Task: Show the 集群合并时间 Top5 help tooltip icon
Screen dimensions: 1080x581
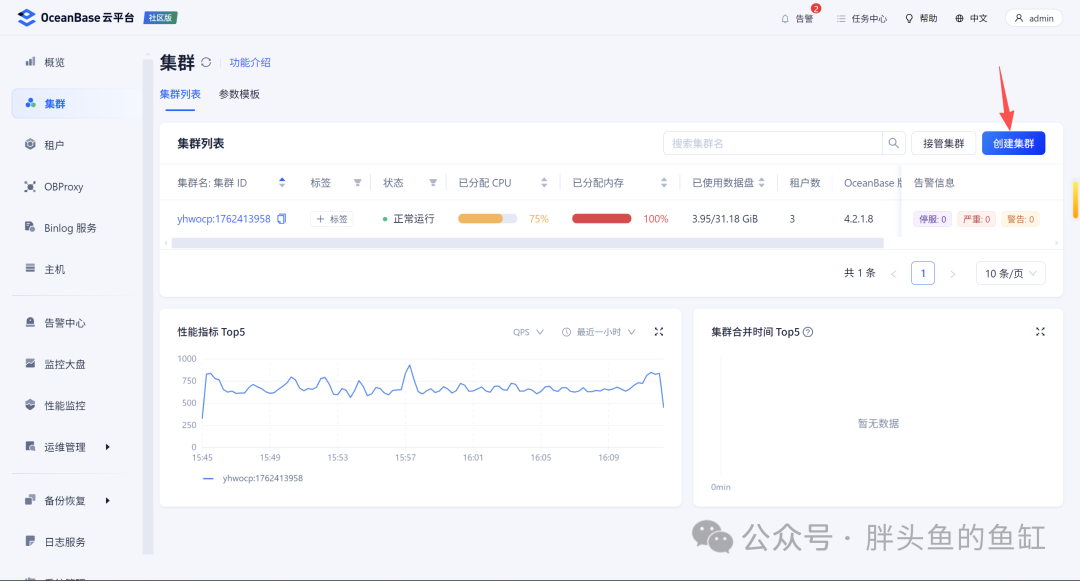Action: (x=809, y=332)
